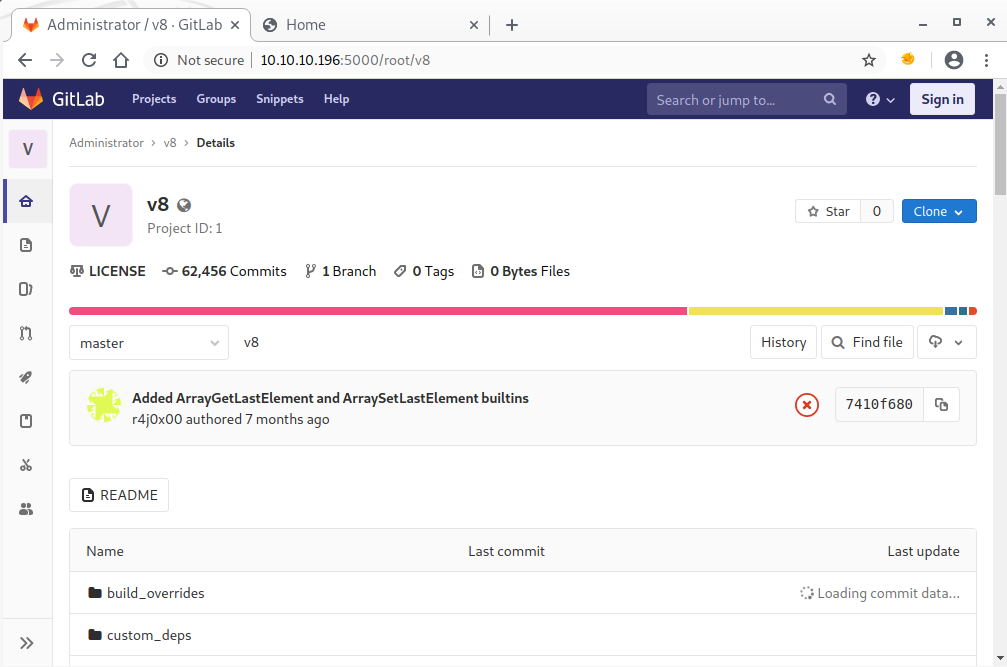Open the Merge Requests icon in sidebar
Image resolution: width=1007 pixels, height=667 pixels.
click(26, 333)
